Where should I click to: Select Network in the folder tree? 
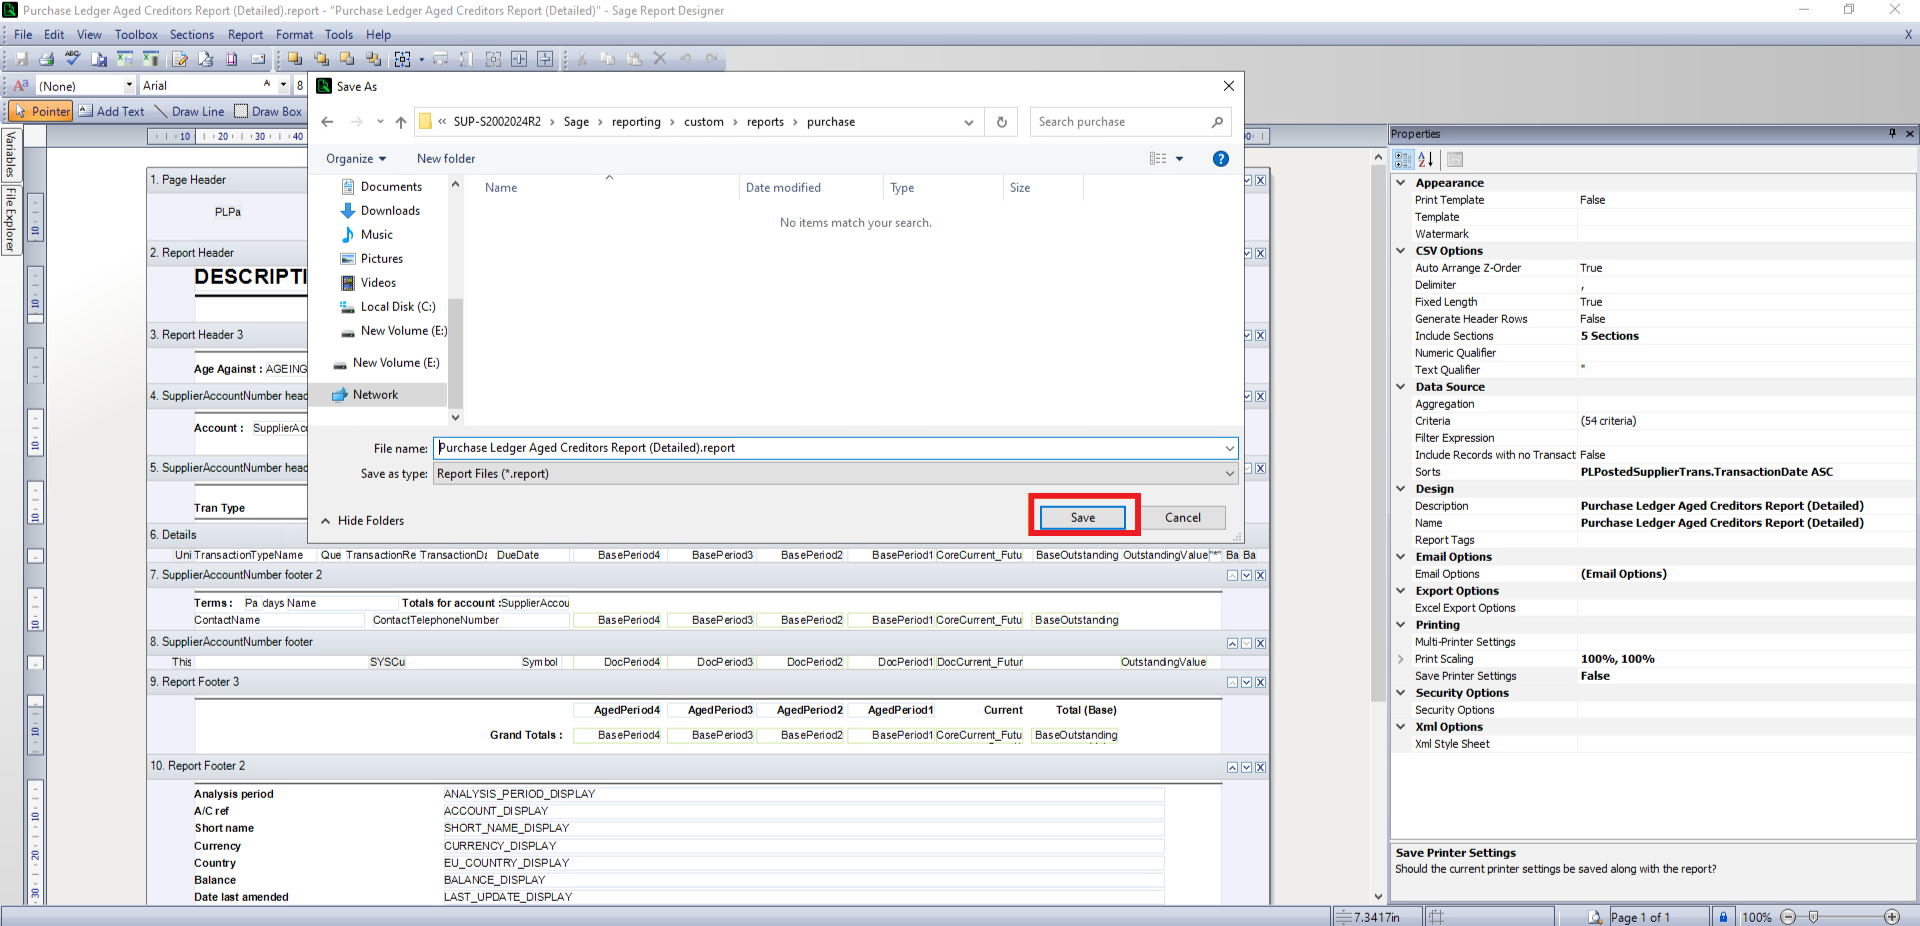point(375,394)
